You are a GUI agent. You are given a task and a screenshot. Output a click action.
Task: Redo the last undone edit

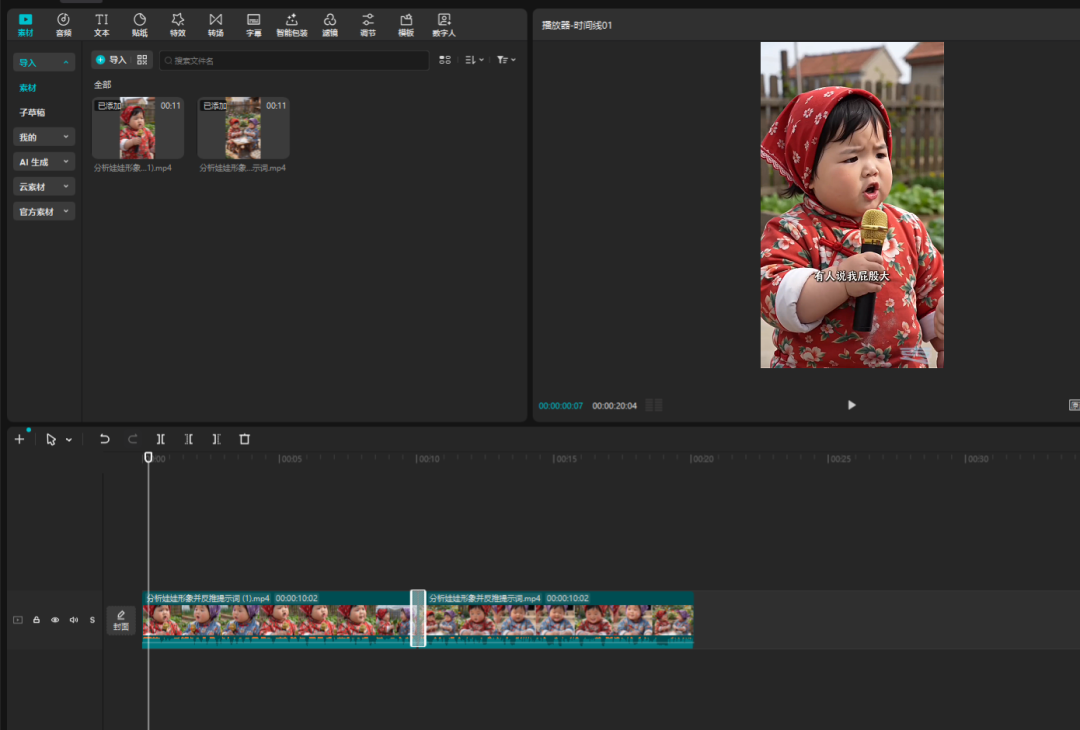[132, 439]
